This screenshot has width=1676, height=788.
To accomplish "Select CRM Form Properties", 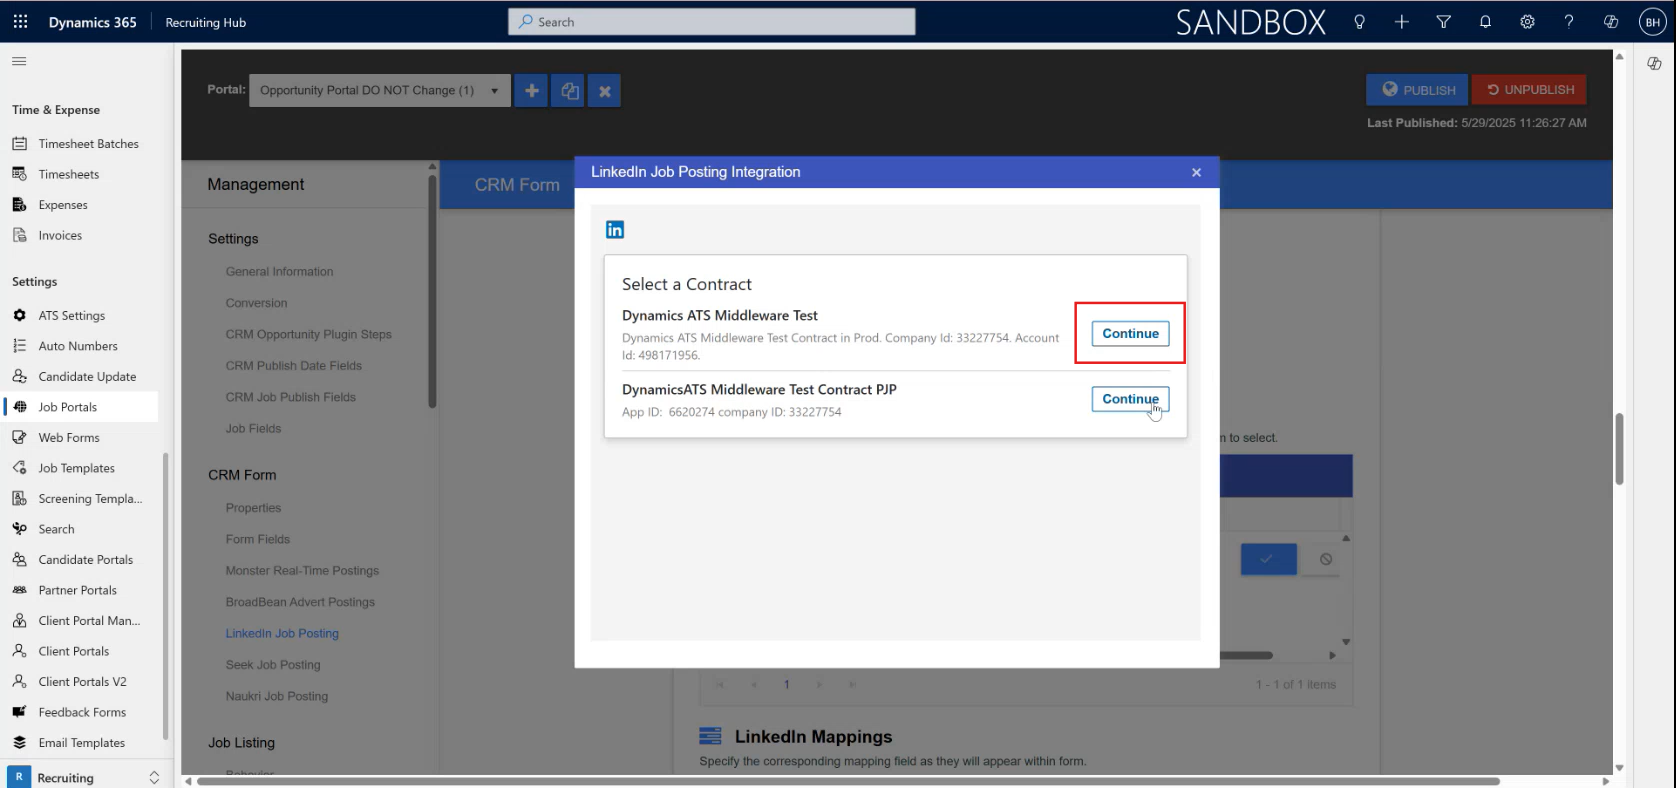I will tap(253, 508).
